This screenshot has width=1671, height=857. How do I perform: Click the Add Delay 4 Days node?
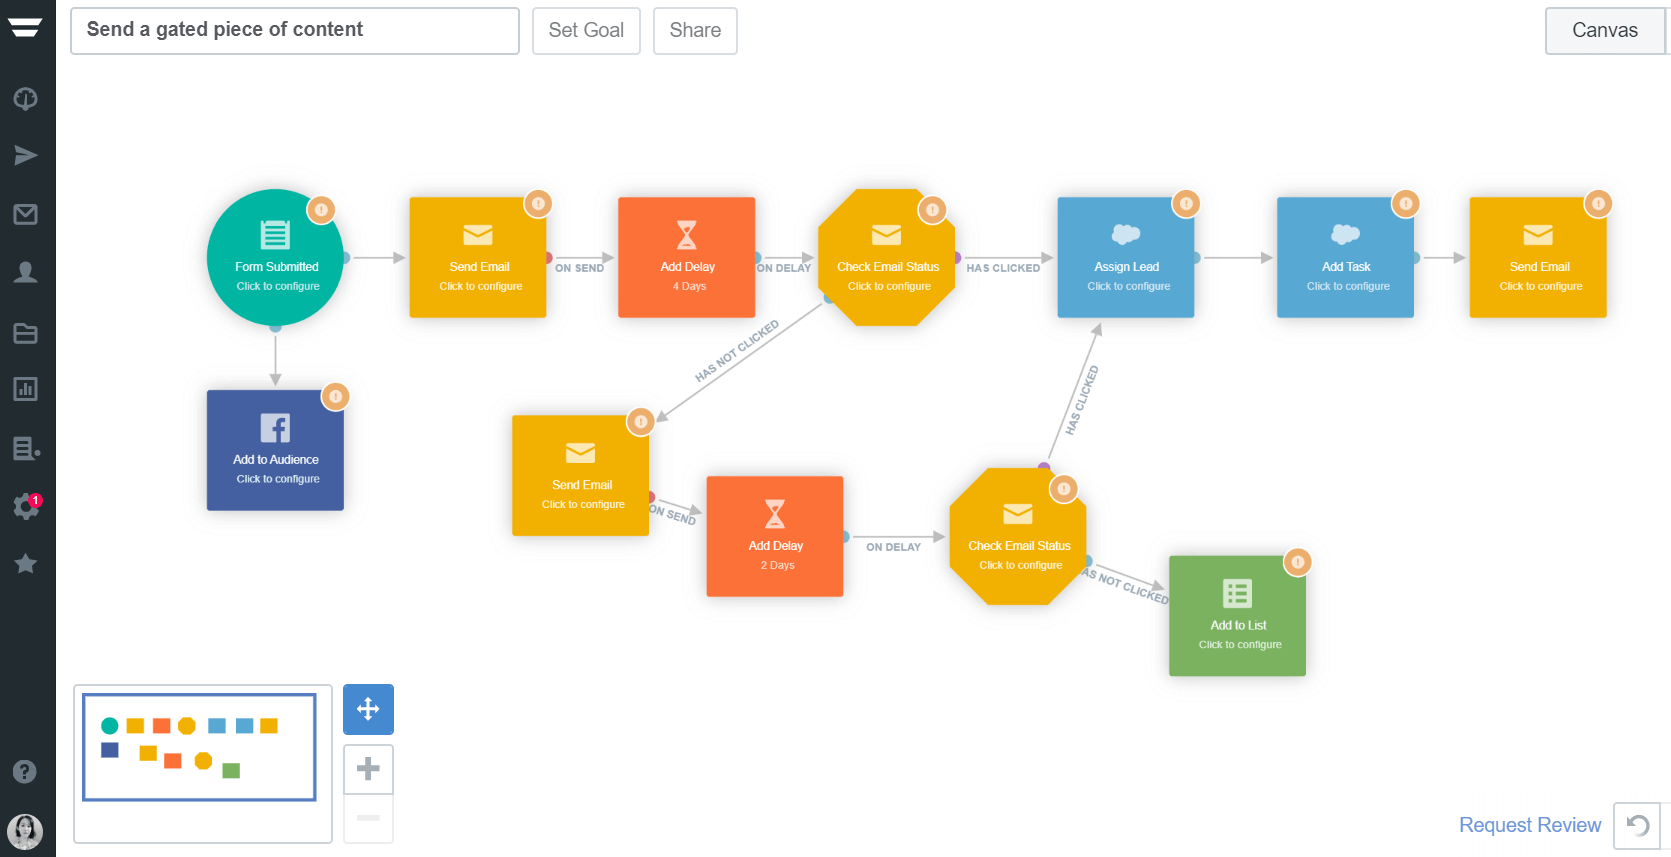(686, 258)
